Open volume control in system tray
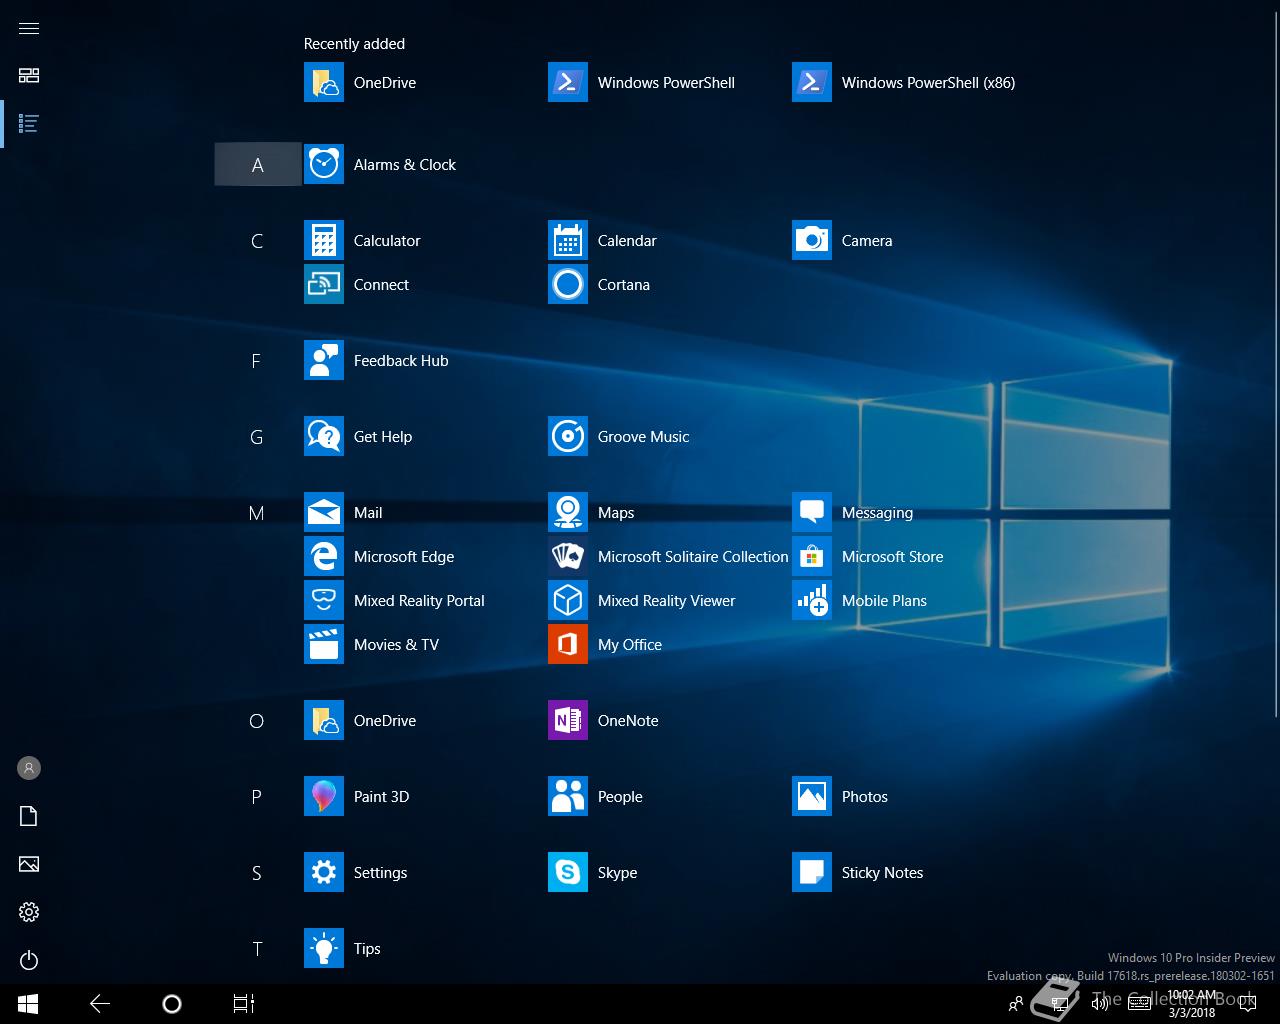 pos(1099,1004)
